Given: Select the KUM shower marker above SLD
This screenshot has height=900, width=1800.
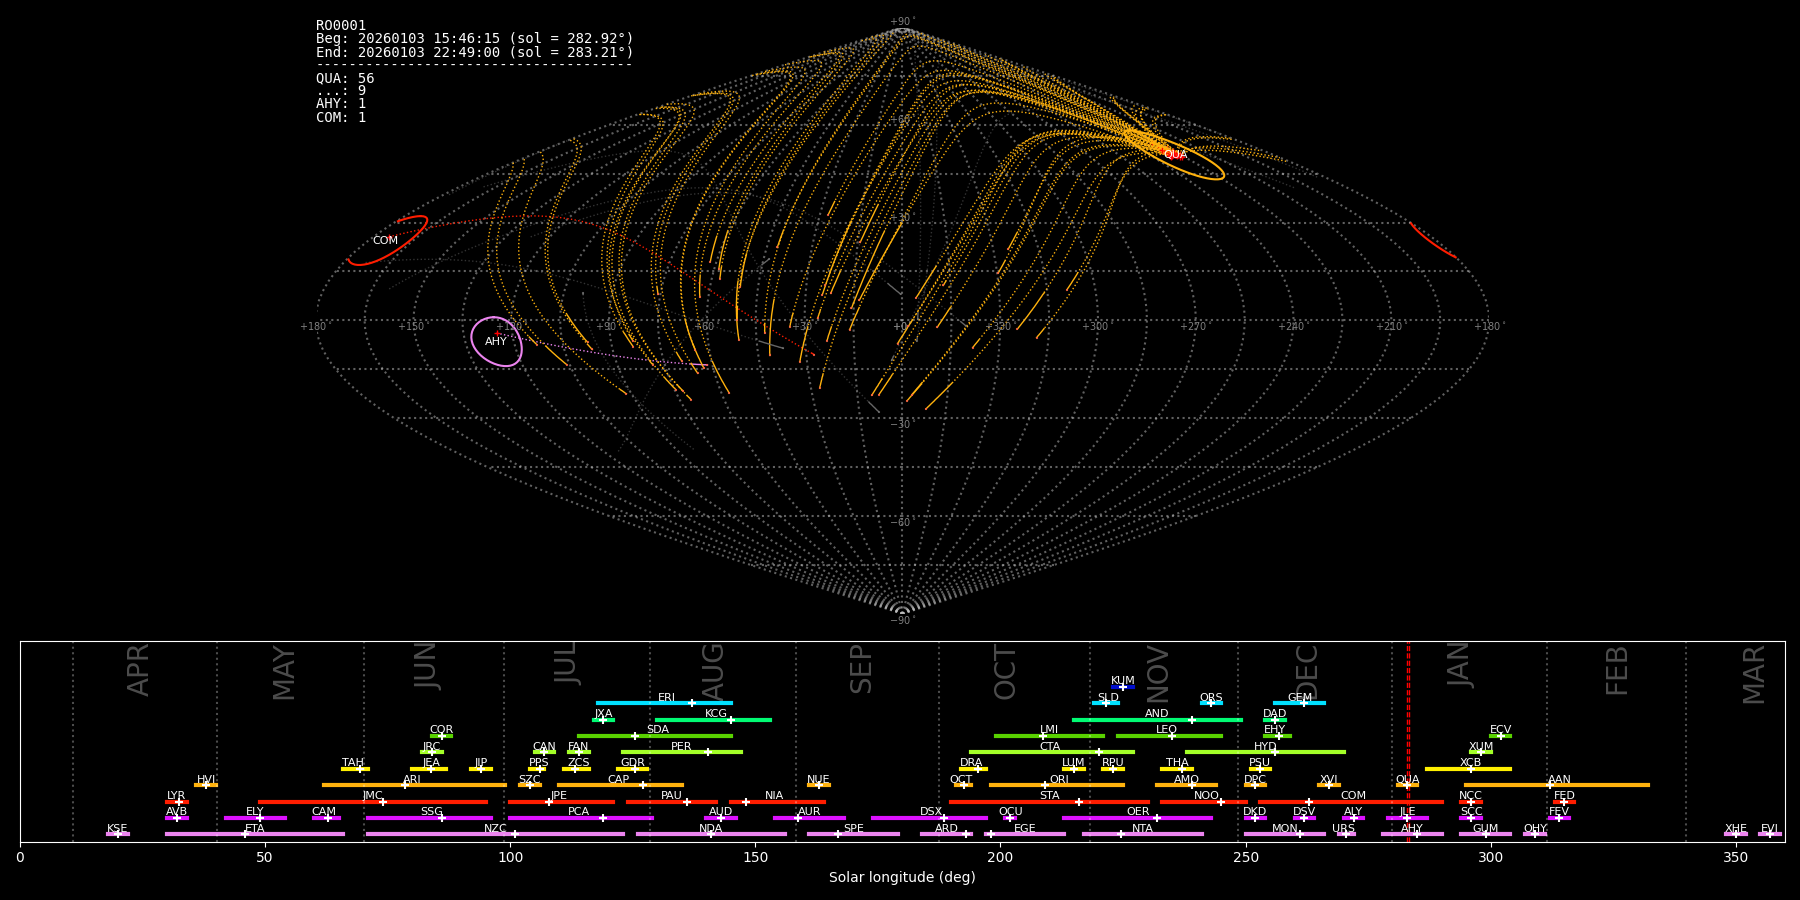Looking at the screenshot, I should 1122,687.
